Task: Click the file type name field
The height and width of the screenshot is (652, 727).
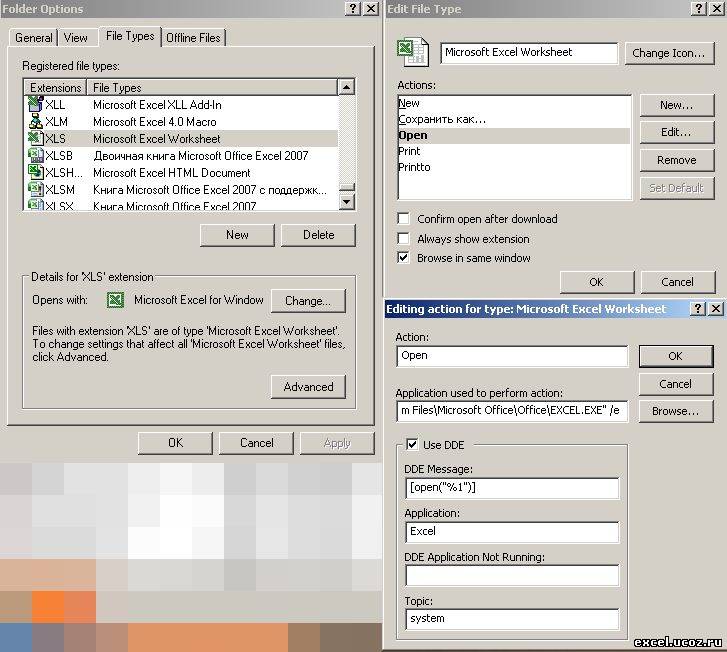Action: 529,52
